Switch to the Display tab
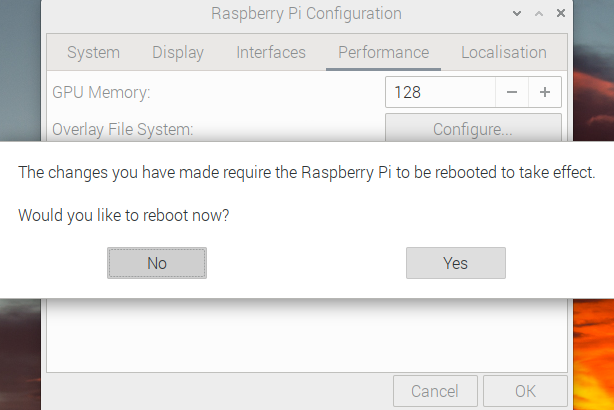 click(178, 53)
